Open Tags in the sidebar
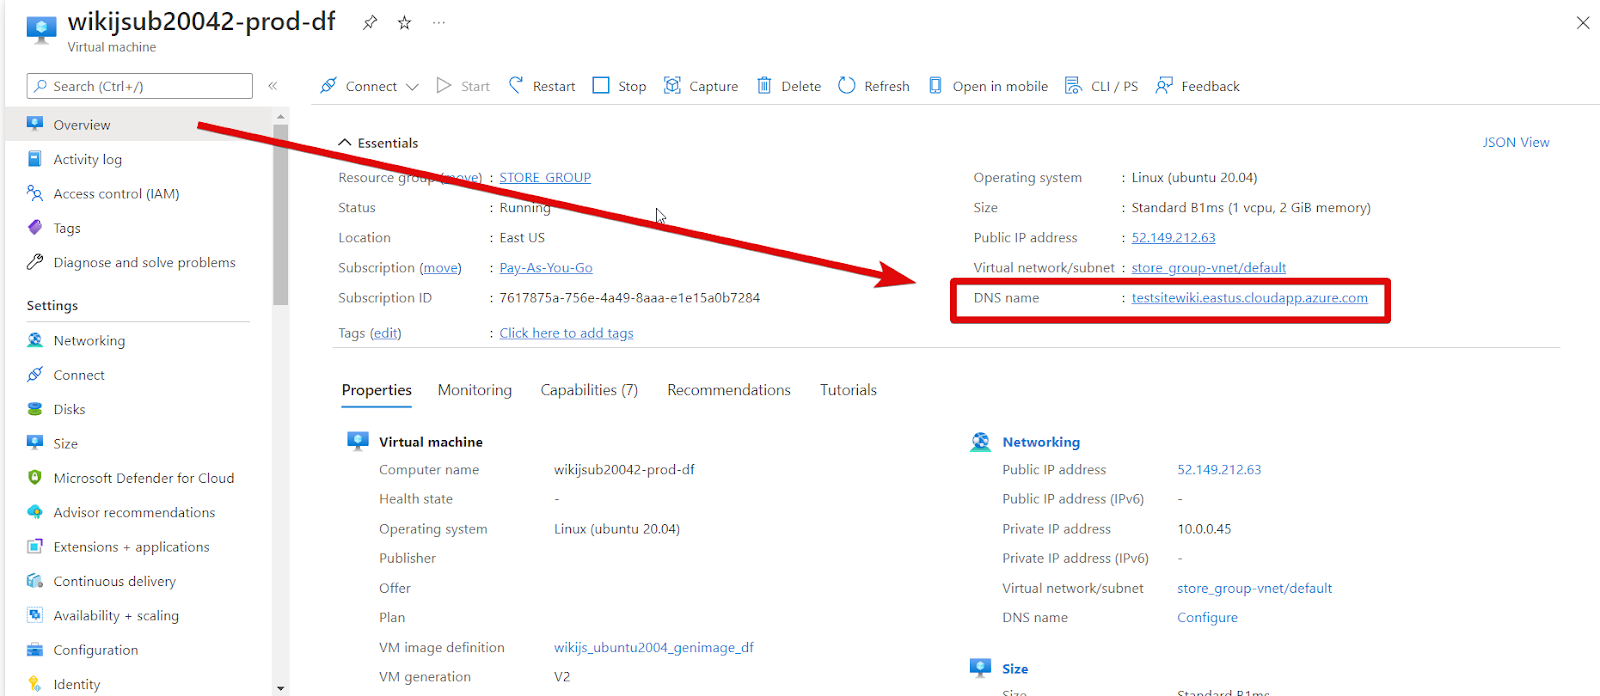 point(67,228)
